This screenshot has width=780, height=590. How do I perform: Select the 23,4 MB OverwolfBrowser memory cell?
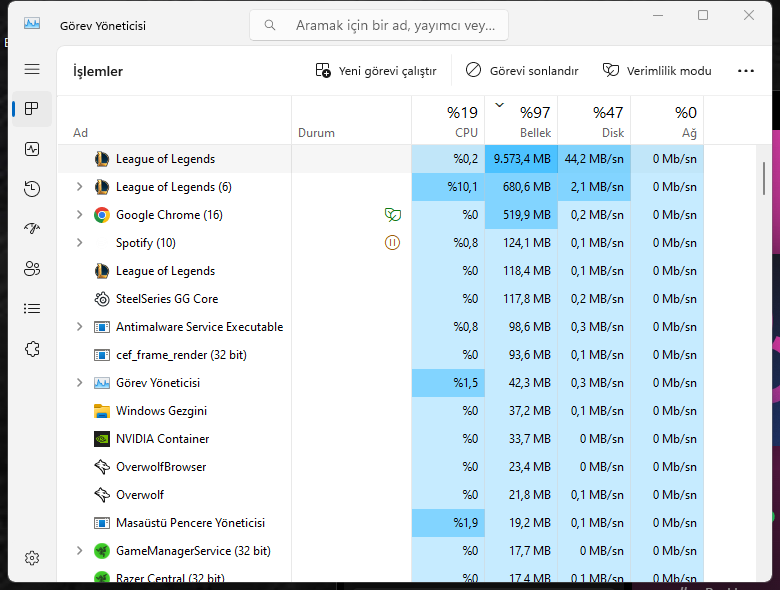coord(521,467)
